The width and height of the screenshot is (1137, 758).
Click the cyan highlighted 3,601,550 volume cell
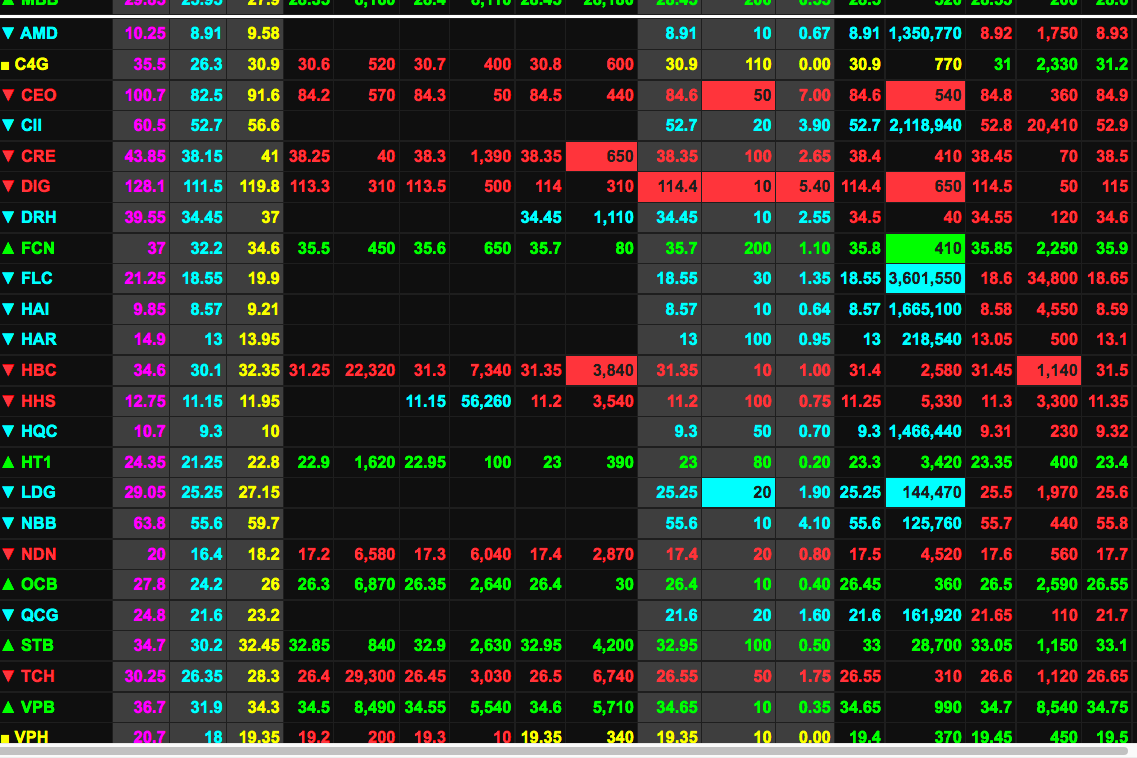[924, 279]
